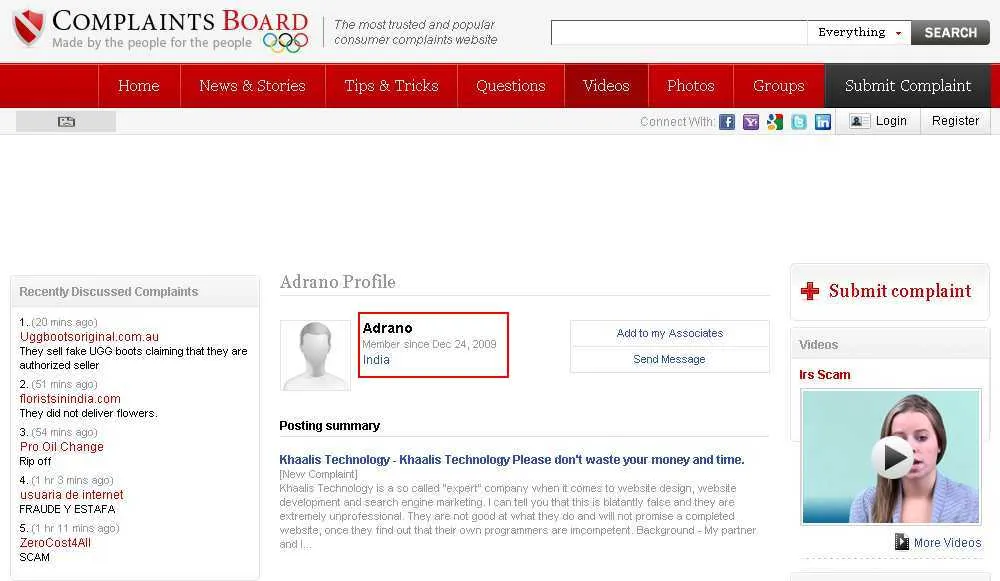Screen dimensions: 1000x581
Task: Click the 'Videos' sidebar heading
Action: (x=818, y=344)
